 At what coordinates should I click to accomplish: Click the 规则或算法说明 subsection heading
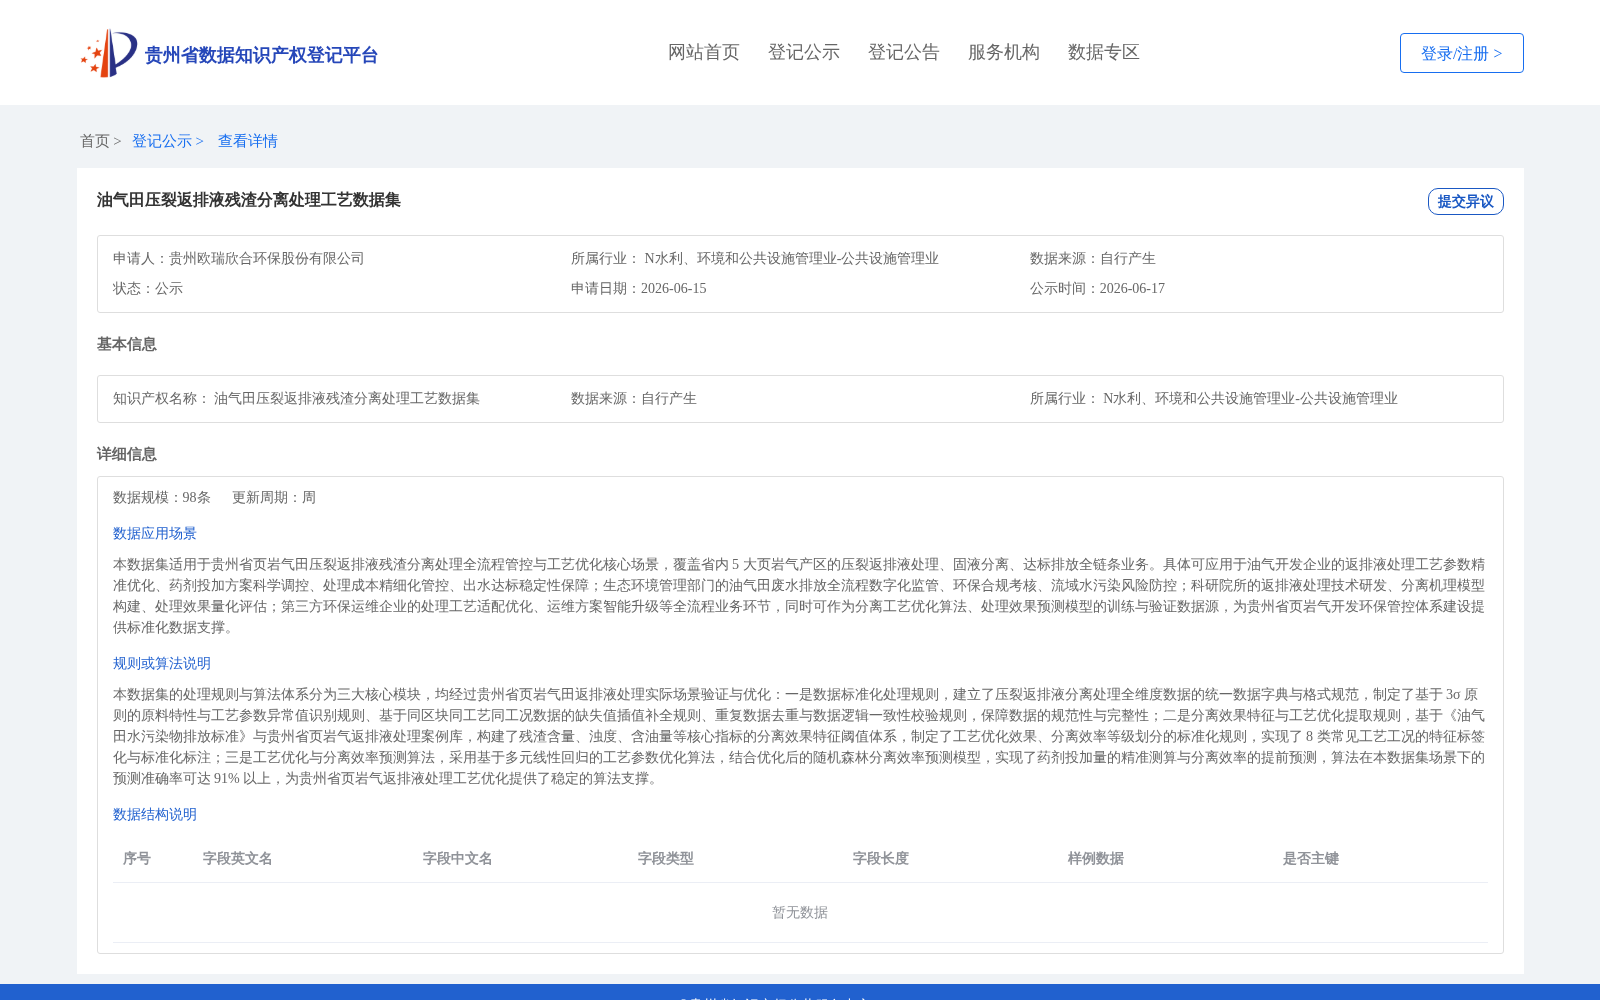tap(162, 663)
